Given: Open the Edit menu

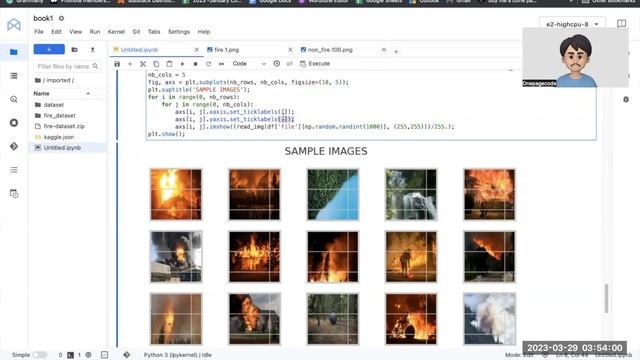Looking at the screenshot, I should coord(56,31).
